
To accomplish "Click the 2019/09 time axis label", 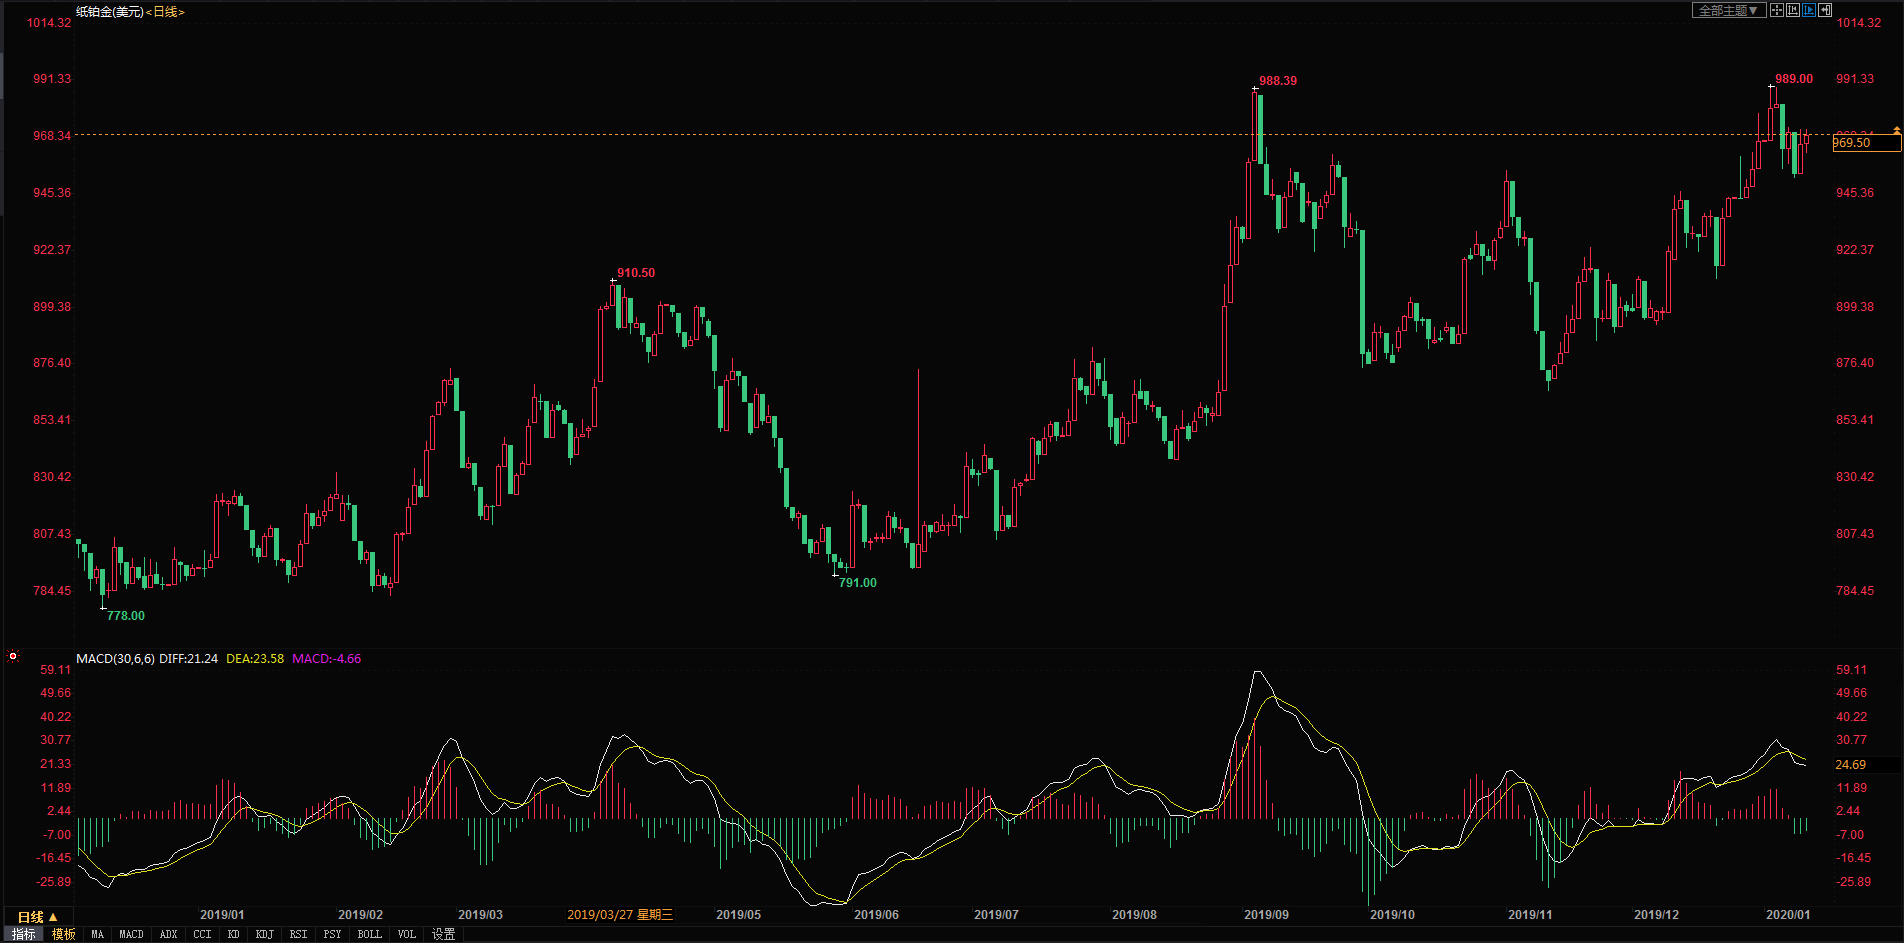I will tap(1266, 915).
